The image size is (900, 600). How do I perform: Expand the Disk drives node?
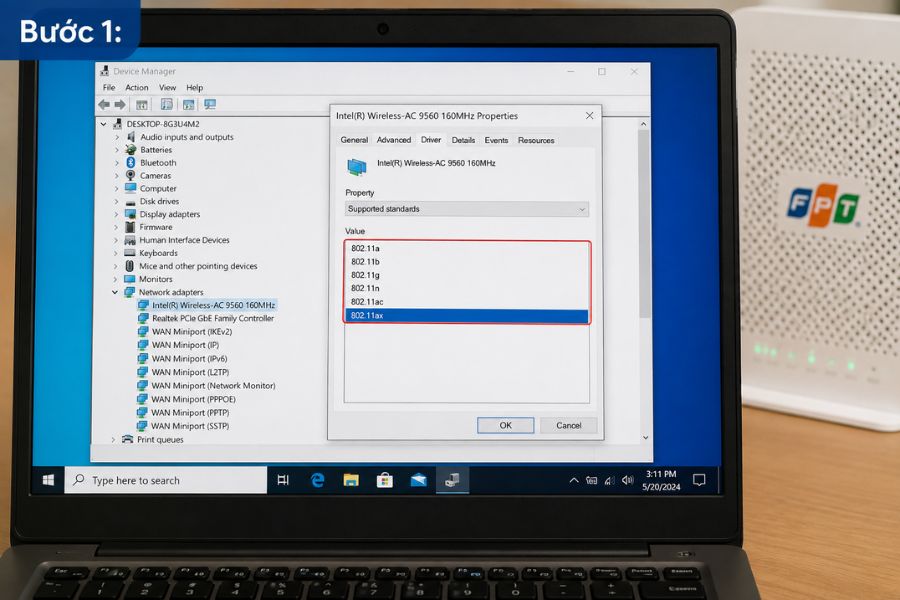[117, 202]
